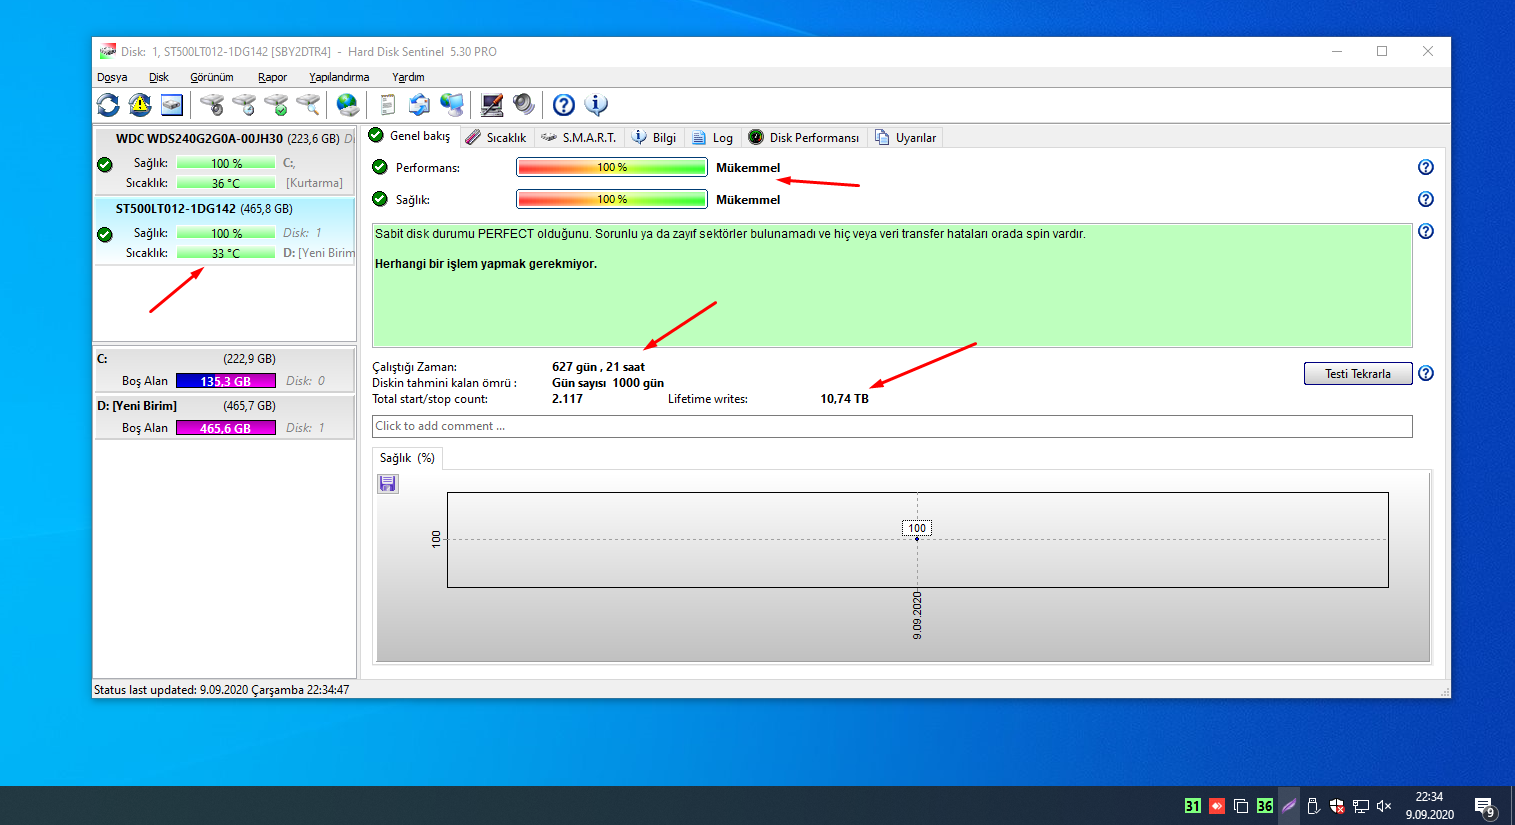This screenshot has height=825, width=1515.
Task: Click the green 36 temperature tray icon
Action: [x=1265, y=806]
